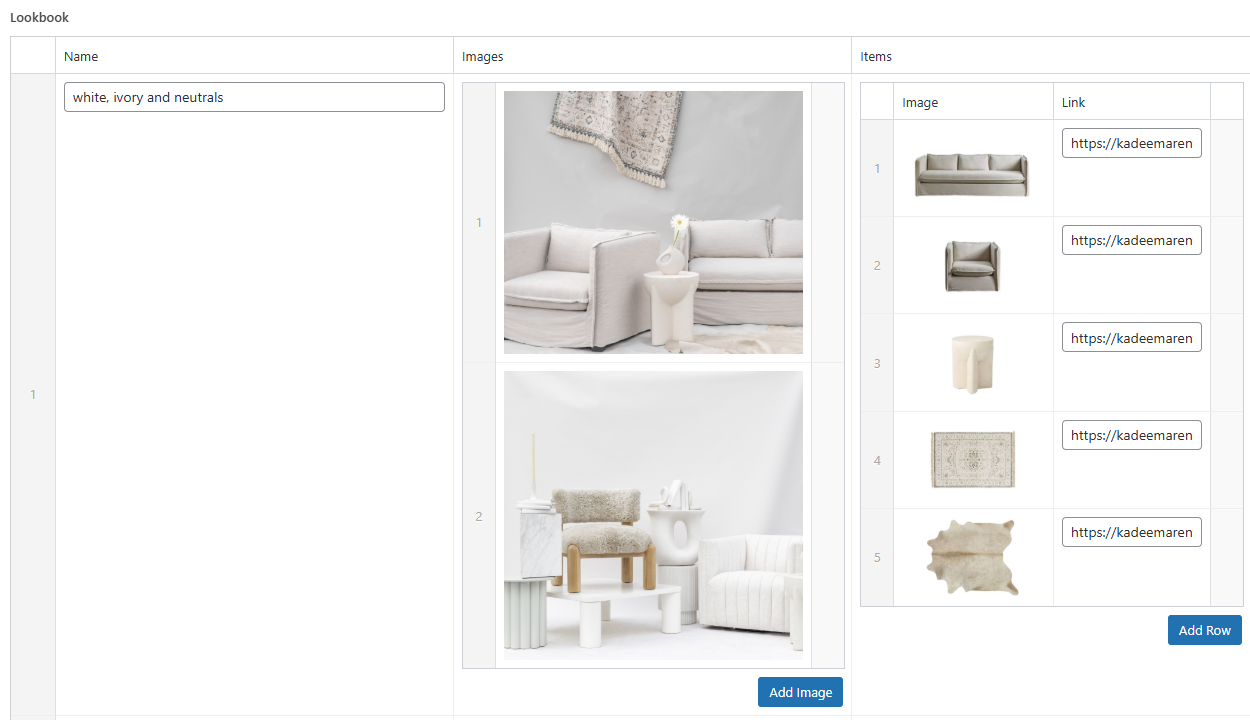Edit the Link field for side table item

[x=1131, y=338]
